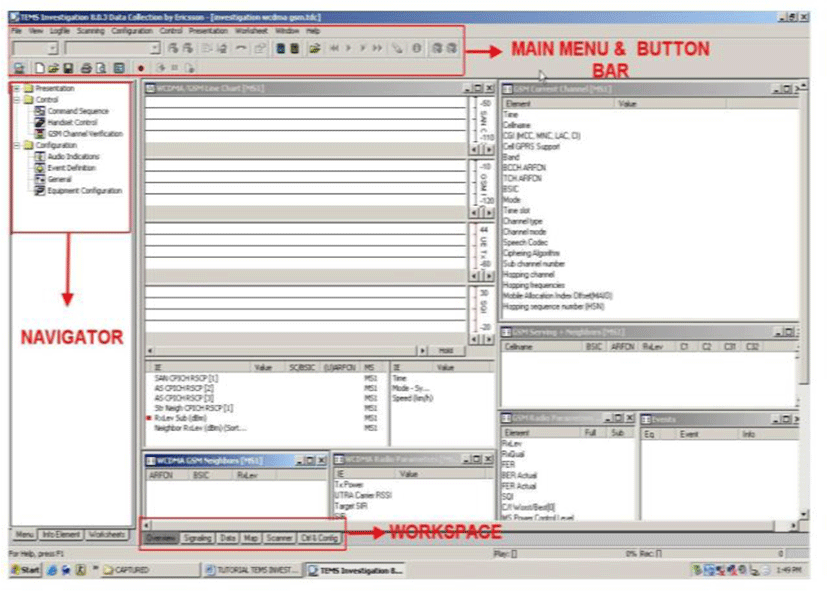The width and height of the screenshot is (827, 591).
Task: Collapse the Control folder in Navigator
Action: tap(17, 100)
